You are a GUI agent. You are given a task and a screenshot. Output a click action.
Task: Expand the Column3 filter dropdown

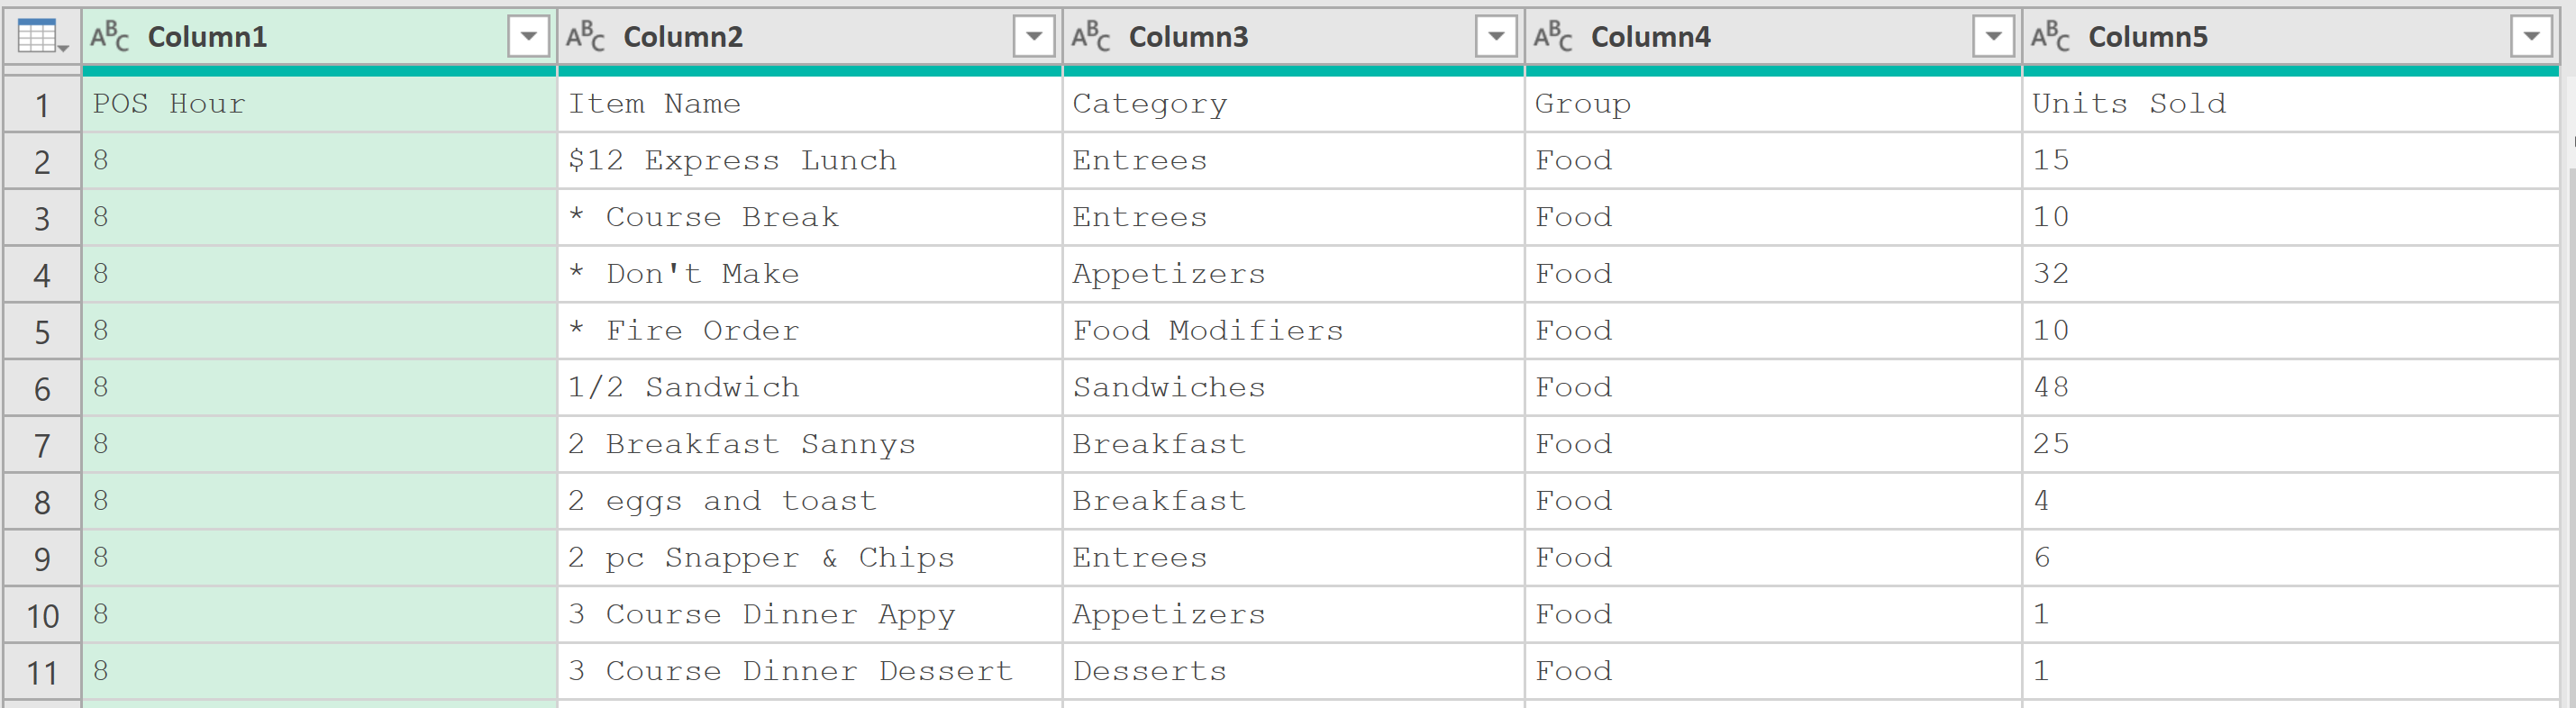1497,37
